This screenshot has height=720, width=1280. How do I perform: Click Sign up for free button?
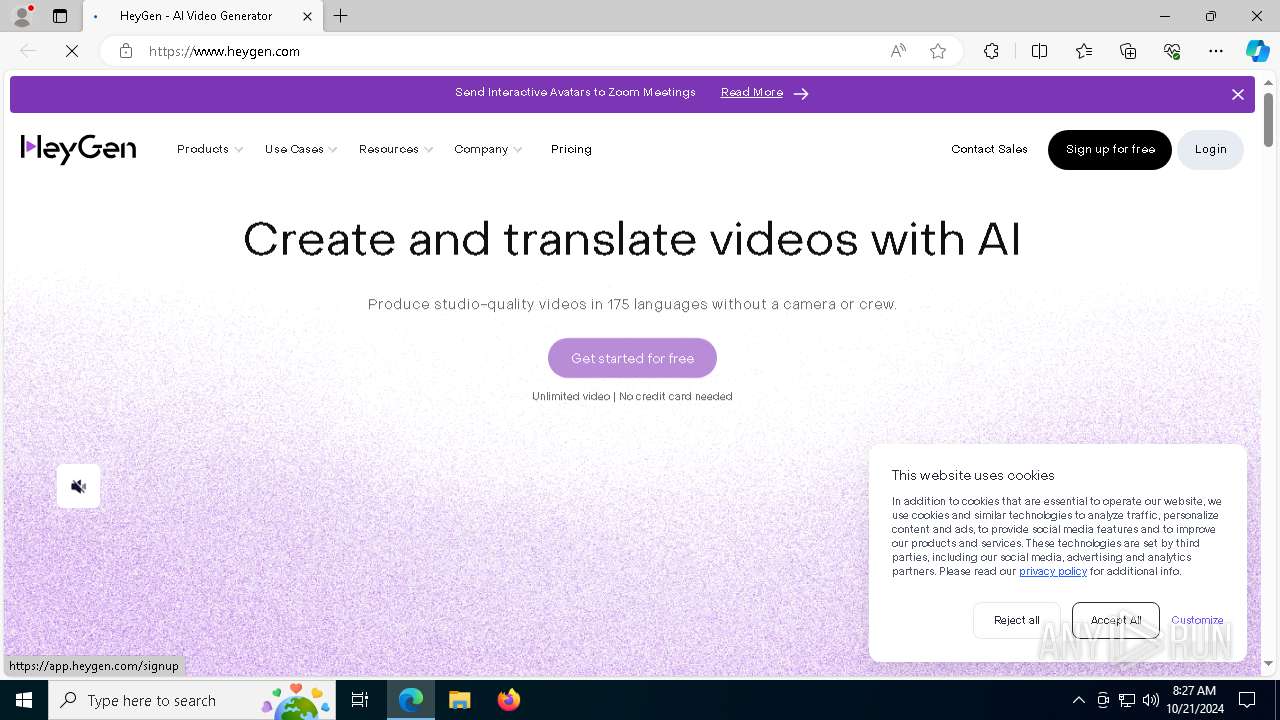(1110, 150)
